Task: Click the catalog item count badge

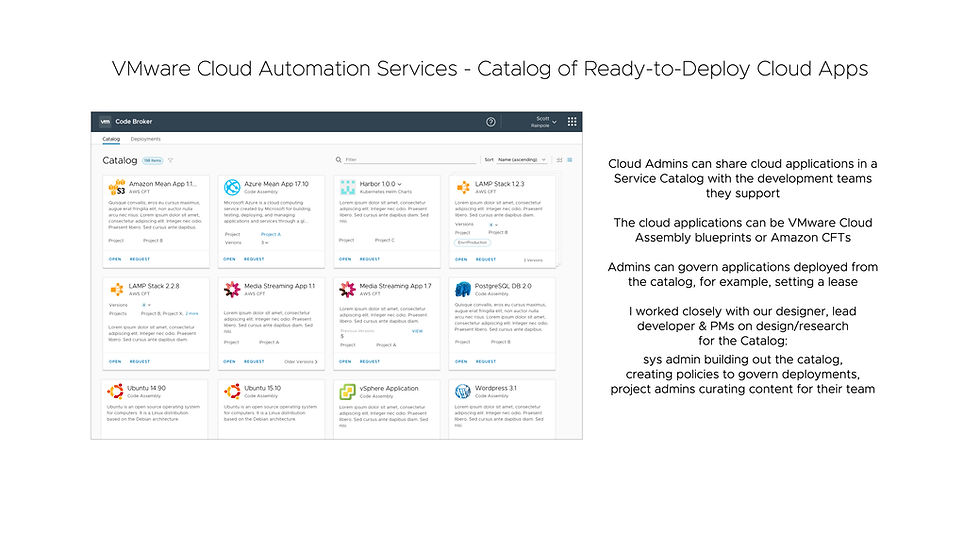Action: [x=152, y=161]
